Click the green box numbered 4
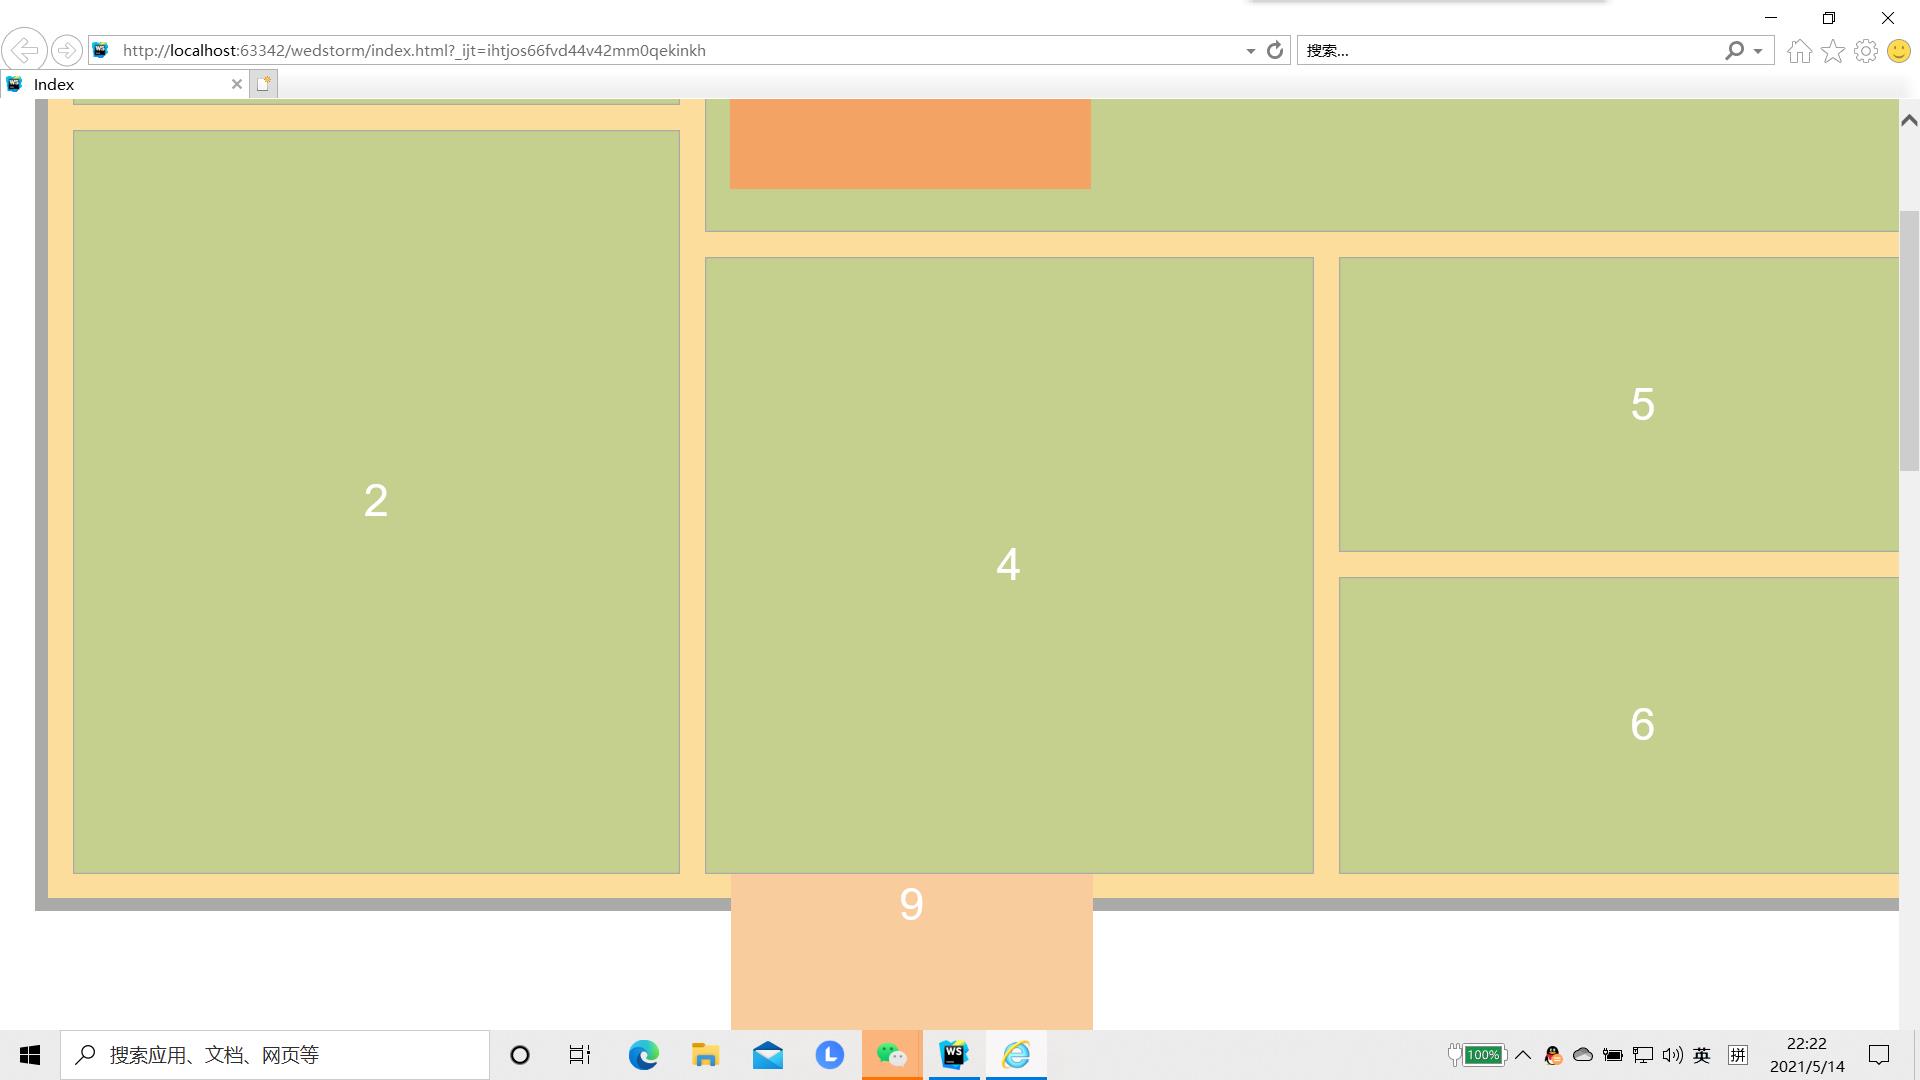The image size is (1920, 1080). click(1009, 565)
